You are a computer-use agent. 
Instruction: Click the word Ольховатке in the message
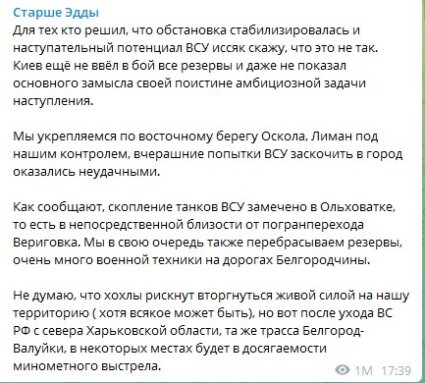(357, 207)
